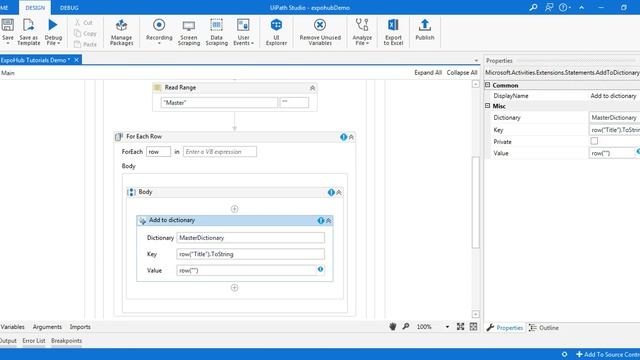640x360 pixels.
Task: Publish the project
Action: tap(424, 29)
